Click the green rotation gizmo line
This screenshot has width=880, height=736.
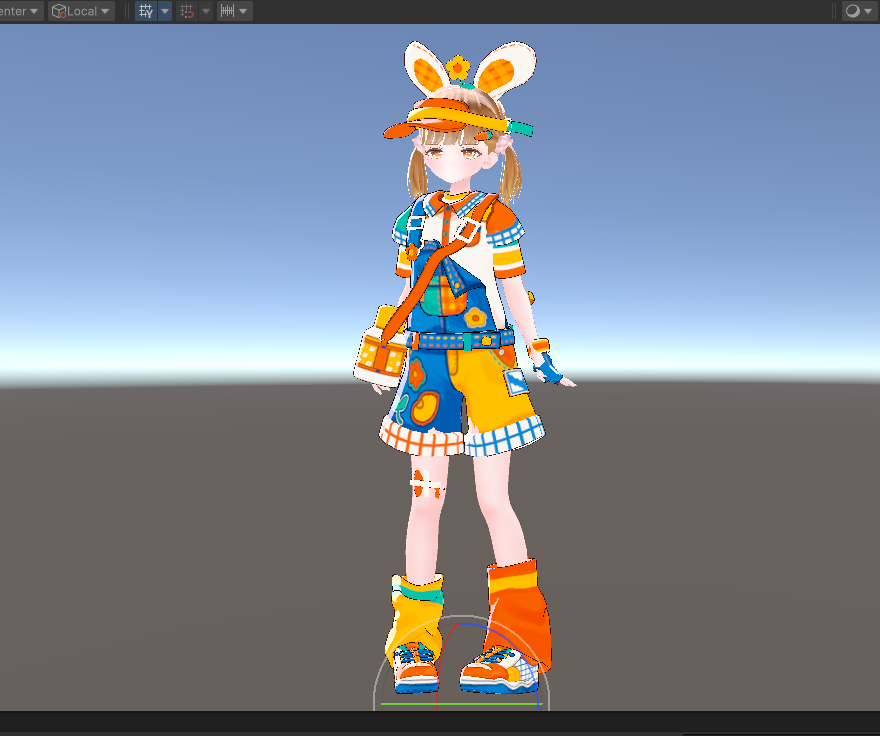pos(460,704)
